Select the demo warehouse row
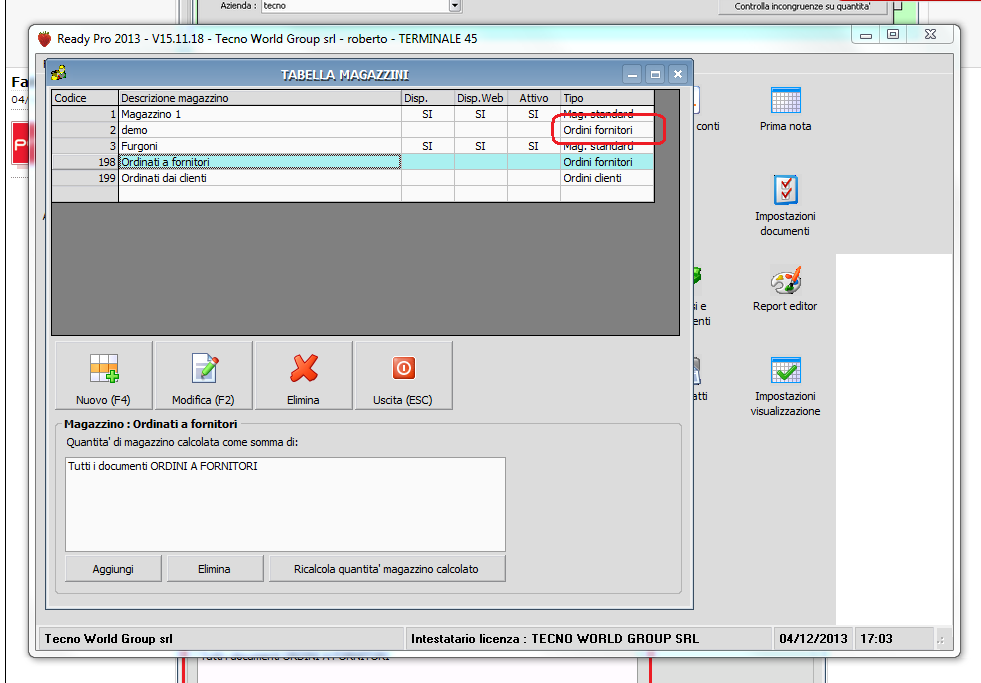981x683 pixels. click(x=353, y=130)
